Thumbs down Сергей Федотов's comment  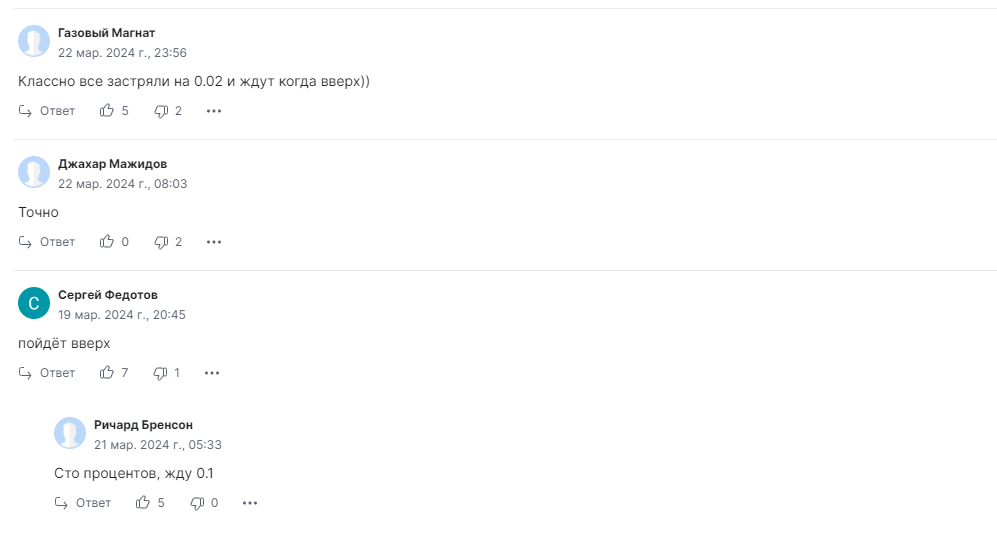point(160,373)
